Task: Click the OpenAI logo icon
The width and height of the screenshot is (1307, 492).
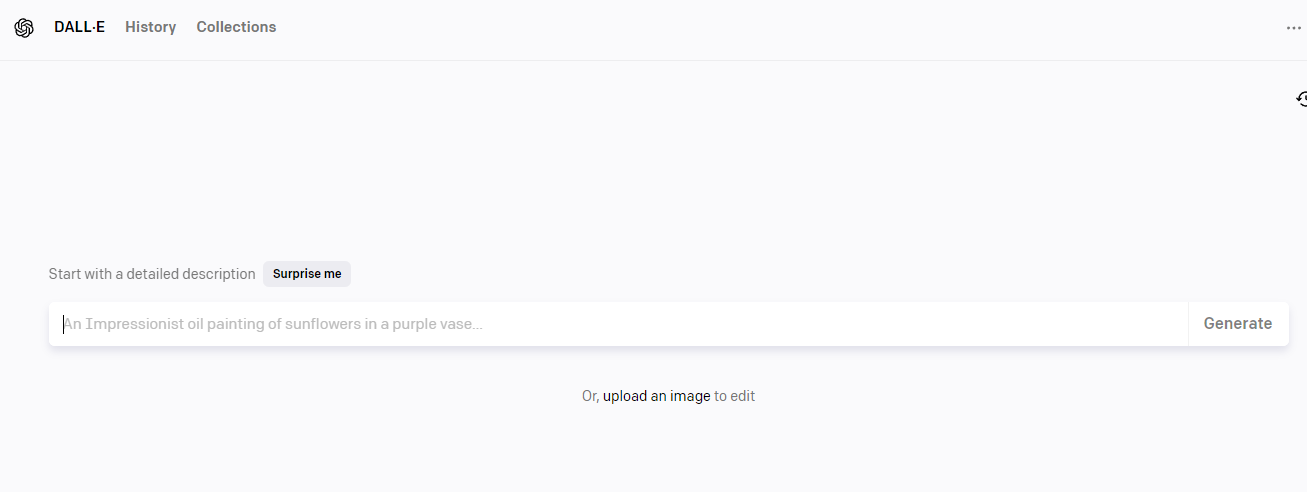Action: click(x=24, y=28)
